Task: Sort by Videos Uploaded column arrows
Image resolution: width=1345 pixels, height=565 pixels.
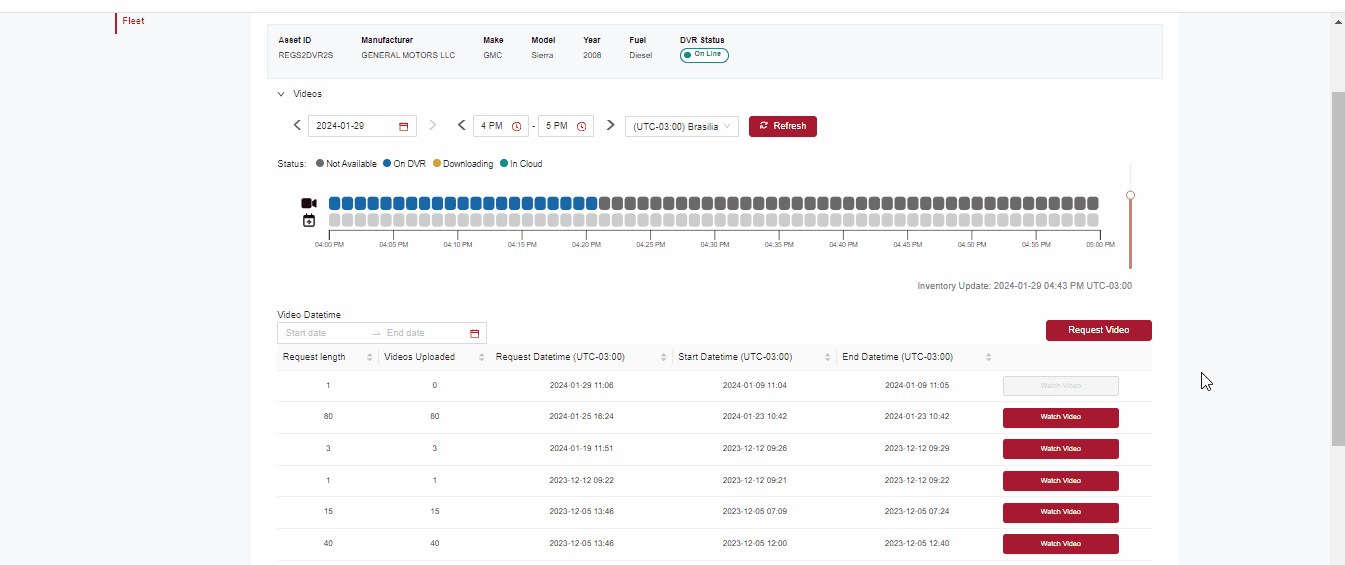Action: (483, 357)
